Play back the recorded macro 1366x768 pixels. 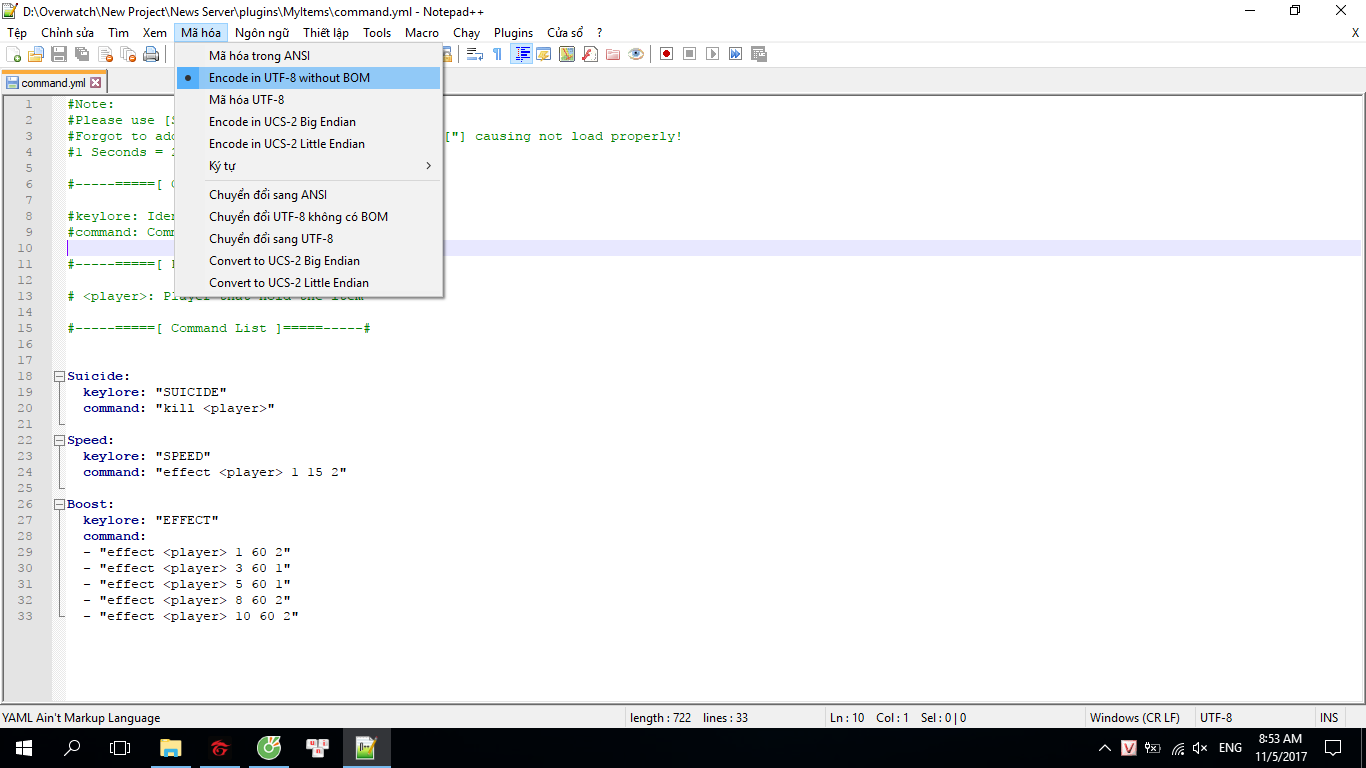[712, 54]
